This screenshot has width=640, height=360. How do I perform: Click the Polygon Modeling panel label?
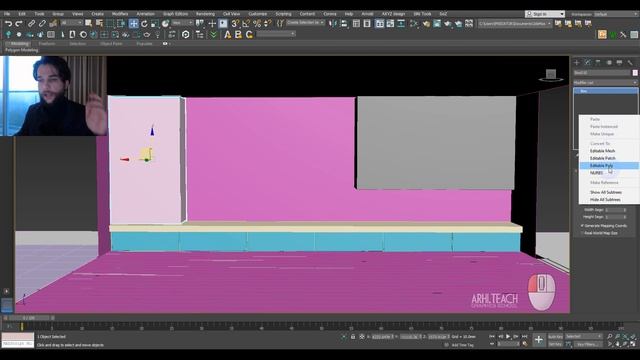[x=22, y=50]
